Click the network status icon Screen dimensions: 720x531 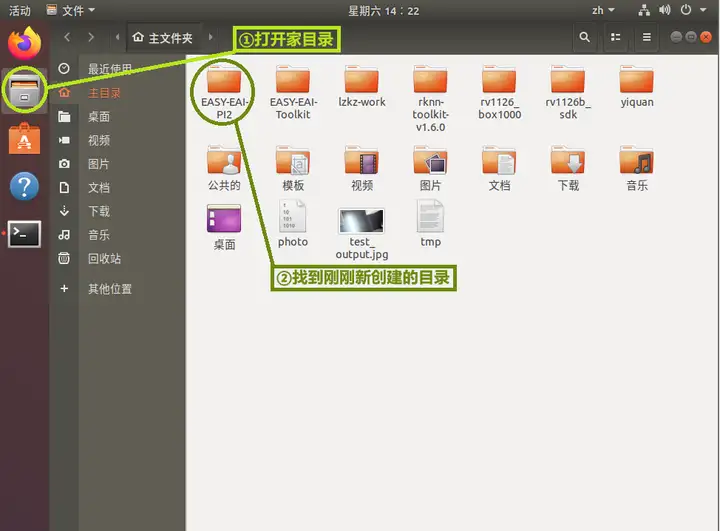pos(644,10)
